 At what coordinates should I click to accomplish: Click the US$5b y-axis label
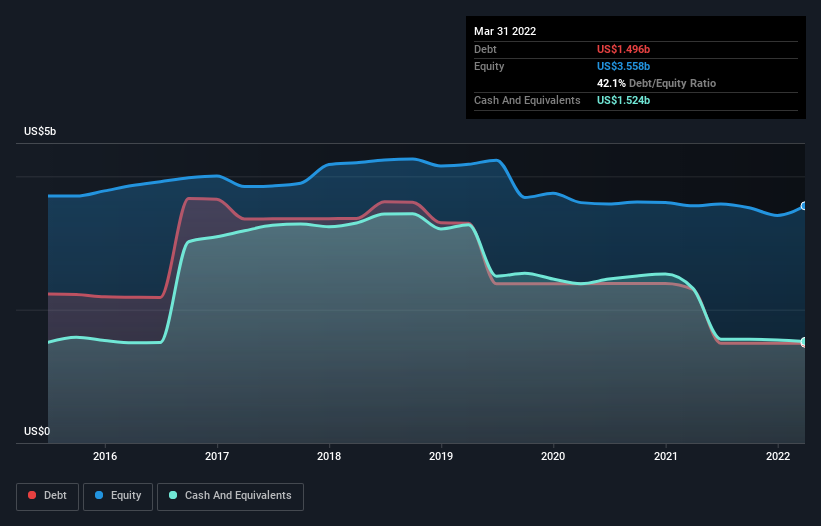point(40,131)
